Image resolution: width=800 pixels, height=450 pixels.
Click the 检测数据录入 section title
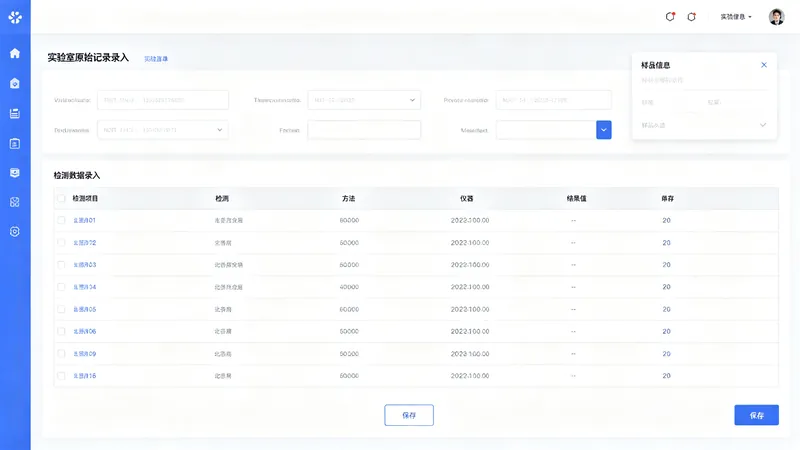(x=77, y=176)
